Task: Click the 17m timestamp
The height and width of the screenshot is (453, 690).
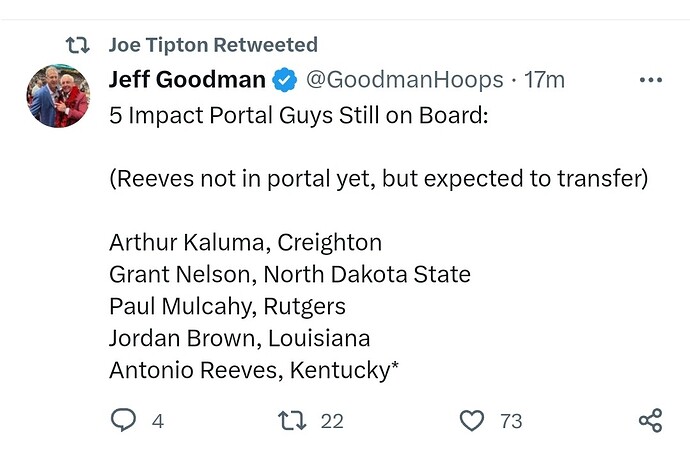Action: point(544,80)
